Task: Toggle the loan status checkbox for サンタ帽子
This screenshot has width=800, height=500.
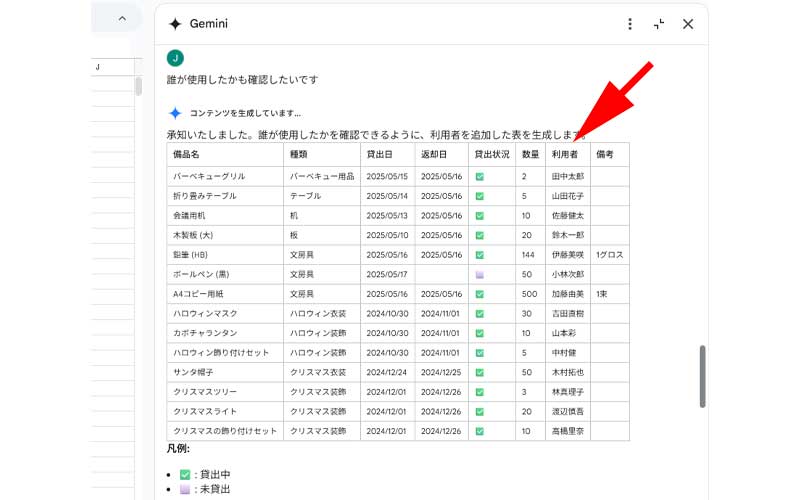Action: click(x=480, y=372)
